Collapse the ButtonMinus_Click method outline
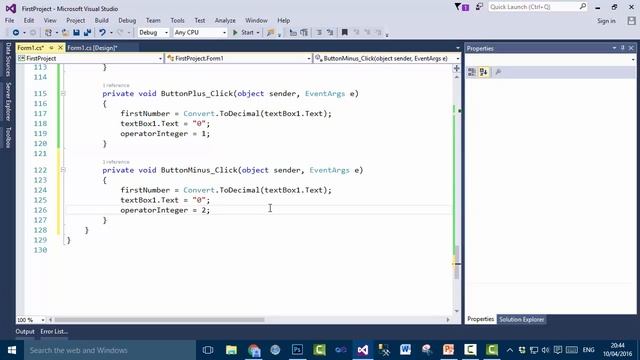This screenshot has width=640, height=360. (x=63, y=170)
